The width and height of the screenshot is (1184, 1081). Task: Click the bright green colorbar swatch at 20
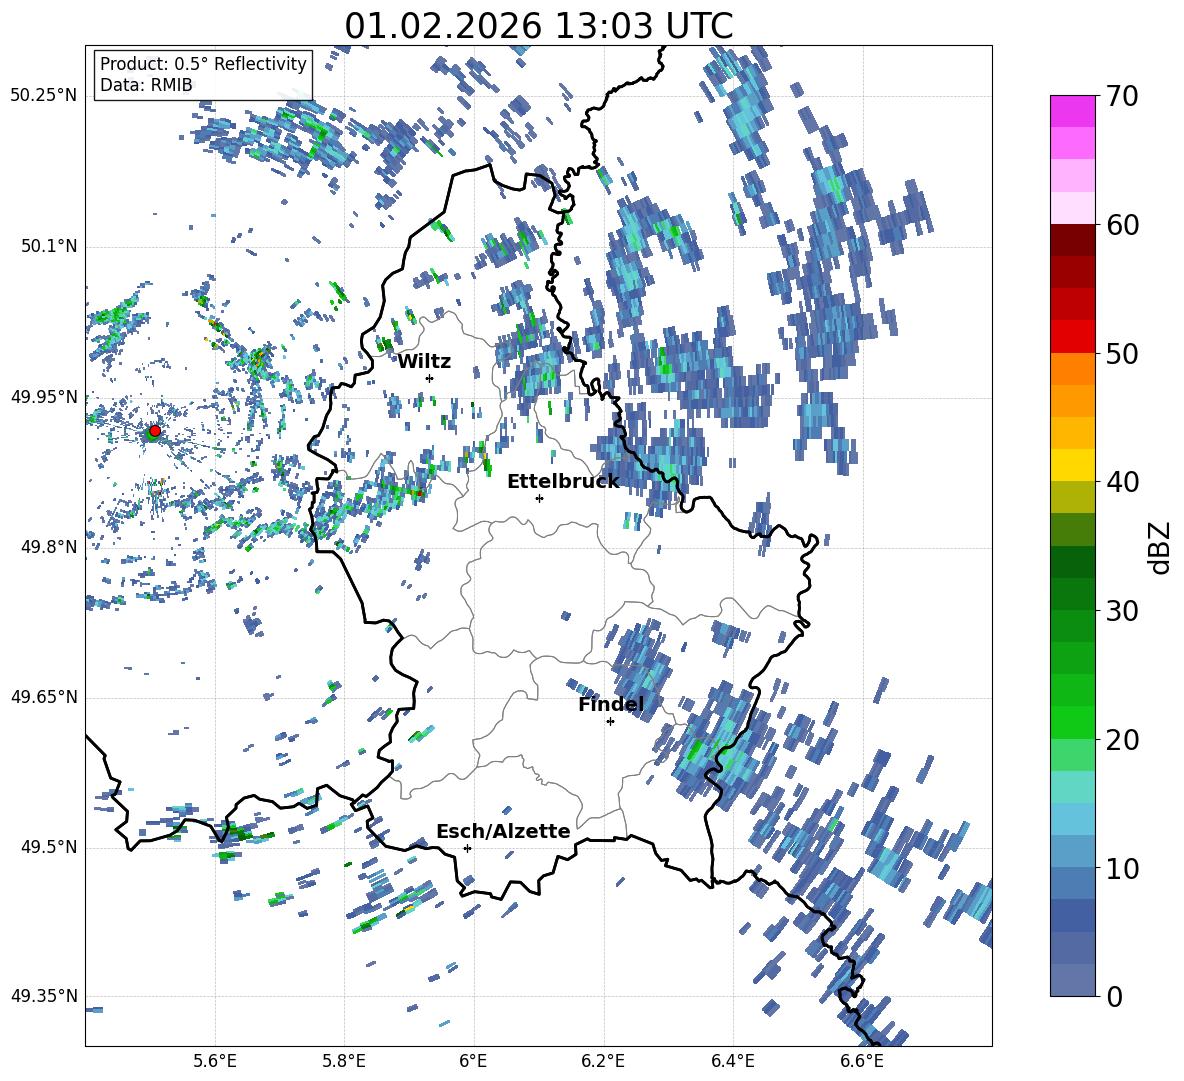tap(1072, 723)
